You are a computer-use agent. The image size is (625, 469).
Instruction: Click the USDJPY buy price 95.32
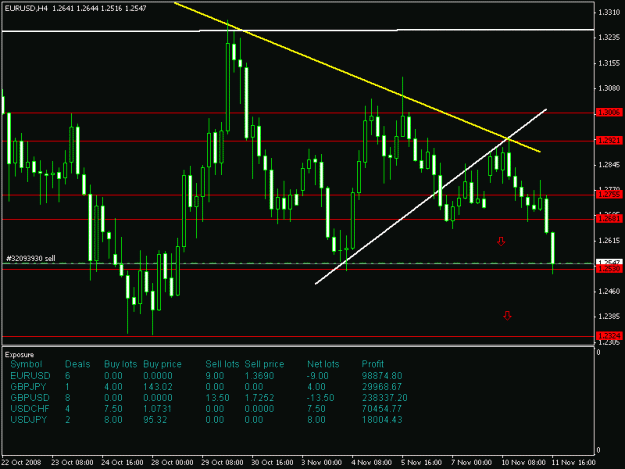tap(155, 420)
